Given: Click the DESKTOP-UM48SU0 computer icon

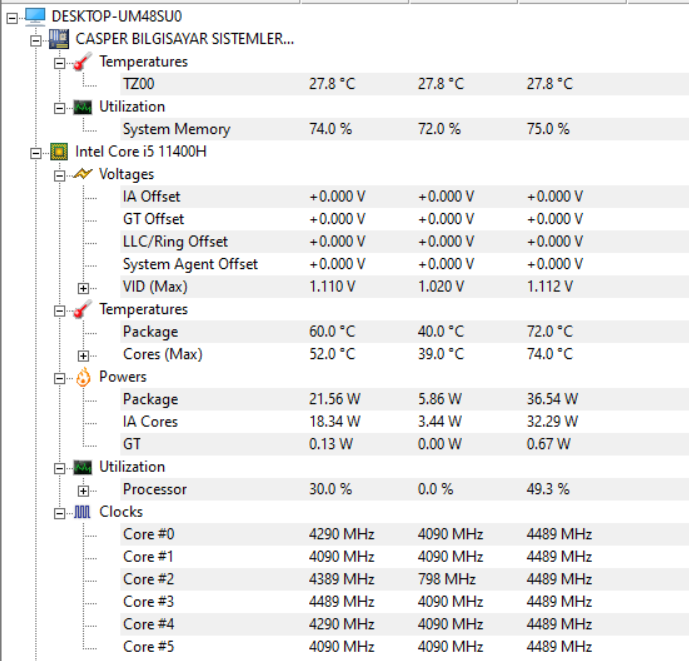Looking at the screenshot, I should click(x=35, y=16).
